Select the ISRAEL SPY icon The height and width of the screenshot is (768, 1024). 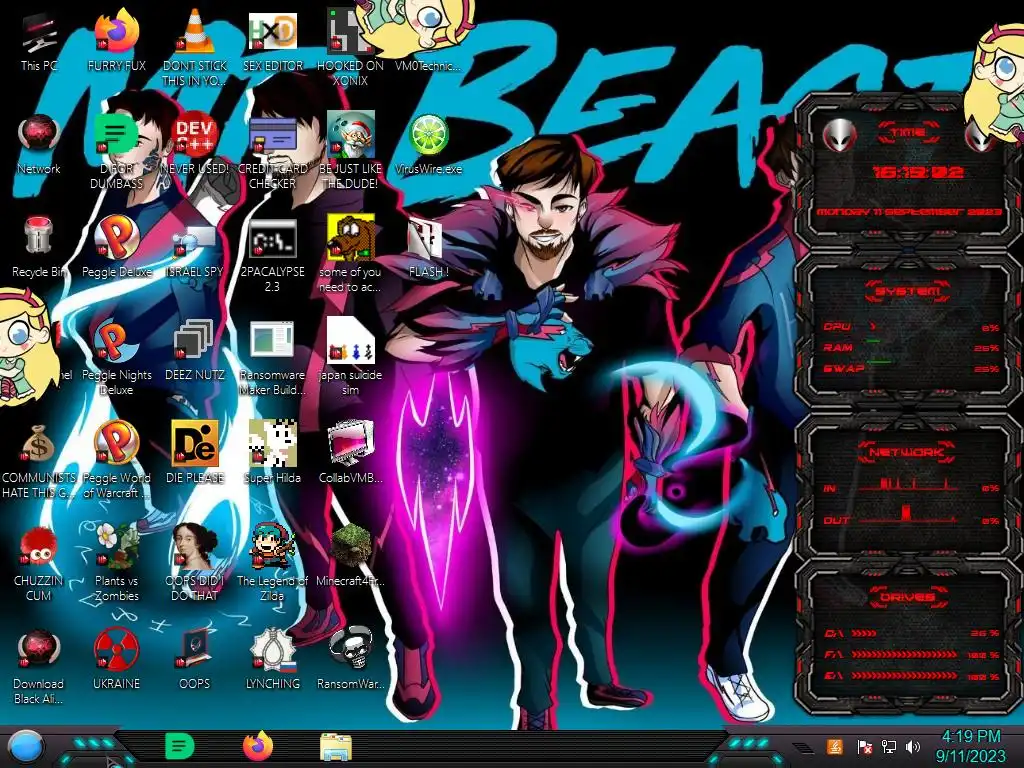(x=195, y=248)
